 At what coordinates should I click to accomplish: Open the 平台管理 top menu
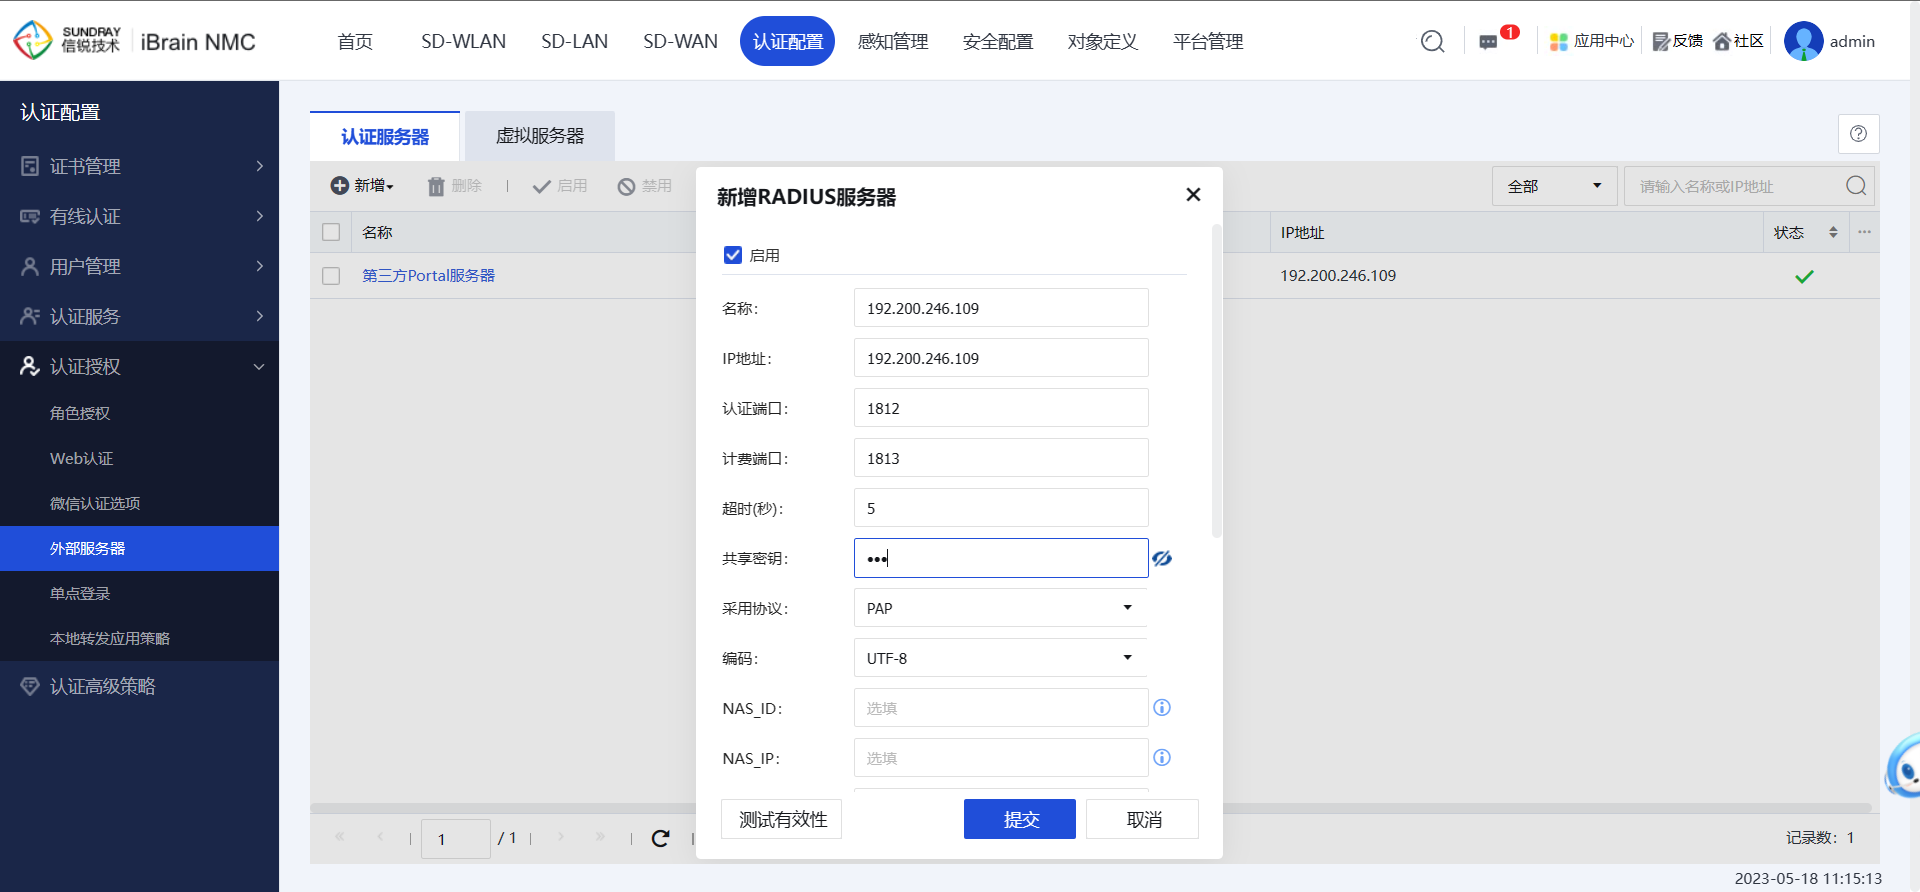coord(1208,41)
